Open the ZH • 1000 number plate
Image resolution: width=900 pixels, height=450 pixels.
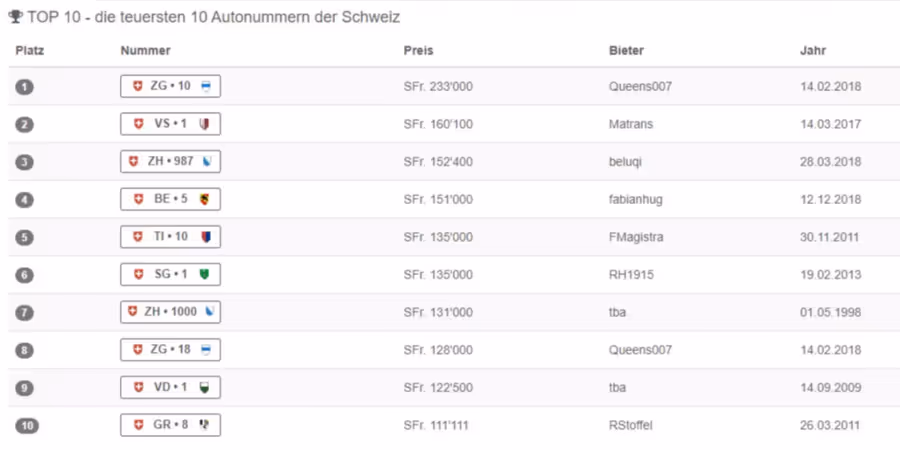tap(170, 312)
